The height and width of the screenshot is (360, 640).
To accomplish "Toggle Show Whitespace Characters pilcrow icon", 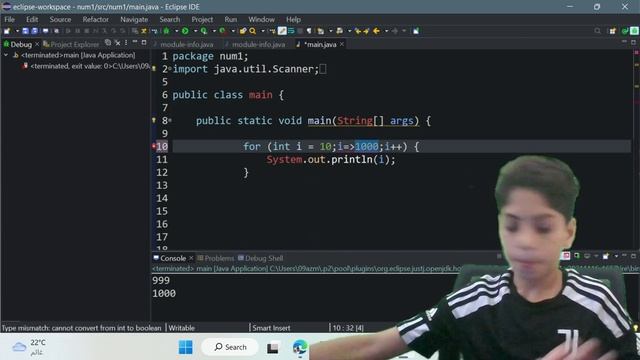I will point(309,31).
